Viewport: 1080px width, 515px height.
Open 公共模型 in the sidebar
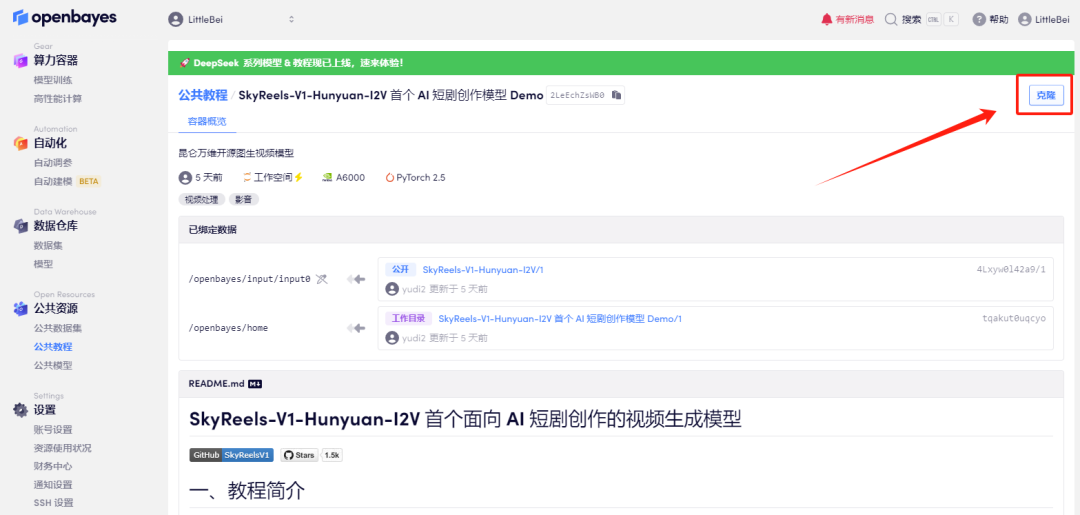pos(53,365)
